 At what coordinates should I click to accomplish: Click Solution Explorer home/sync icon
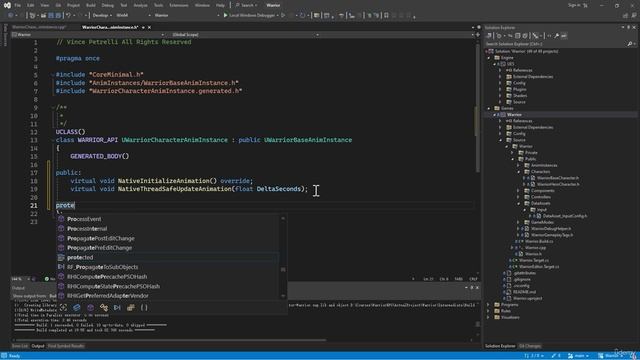click(489, 36)
